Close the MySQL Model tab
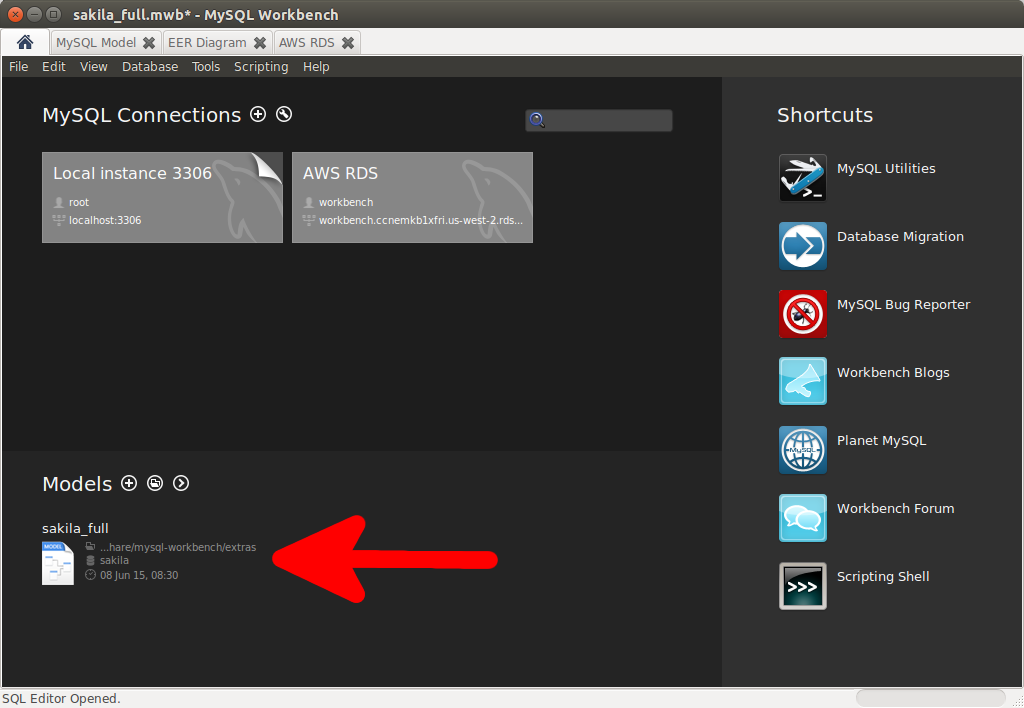 [149, 43]
